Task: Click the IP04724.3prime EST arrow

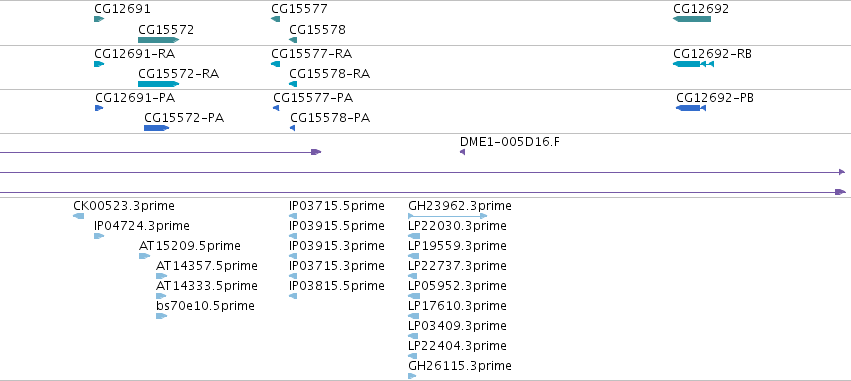Action: [x=99, y=236]
